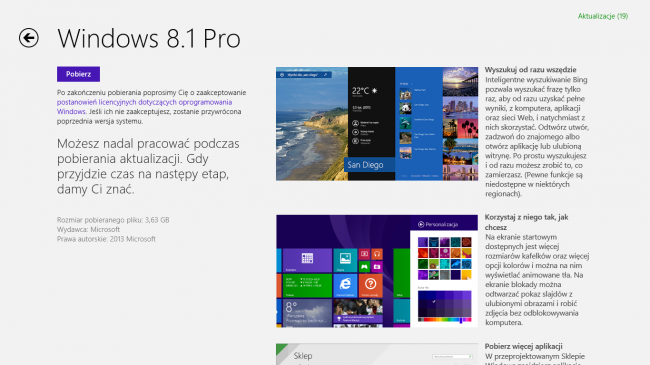Click the San Diego title banner
The image size is (650, 365).
(369, 165)
